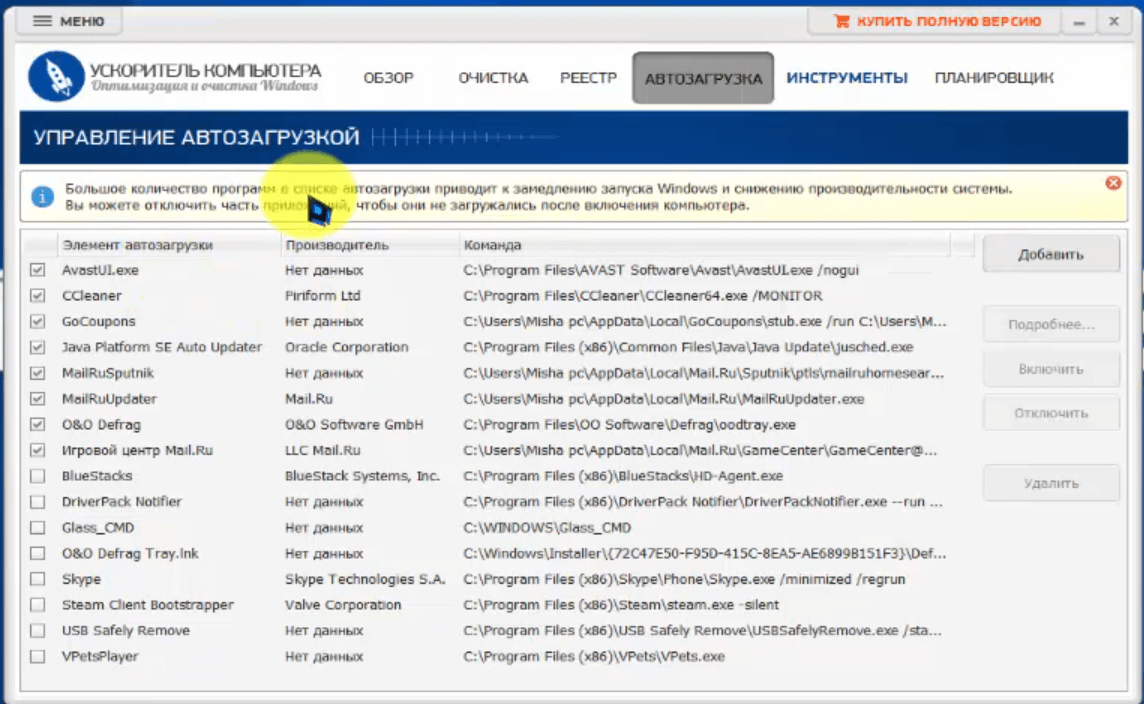Click the shopping cart buy icon
1144x704 pixels.
click(842, 21)
